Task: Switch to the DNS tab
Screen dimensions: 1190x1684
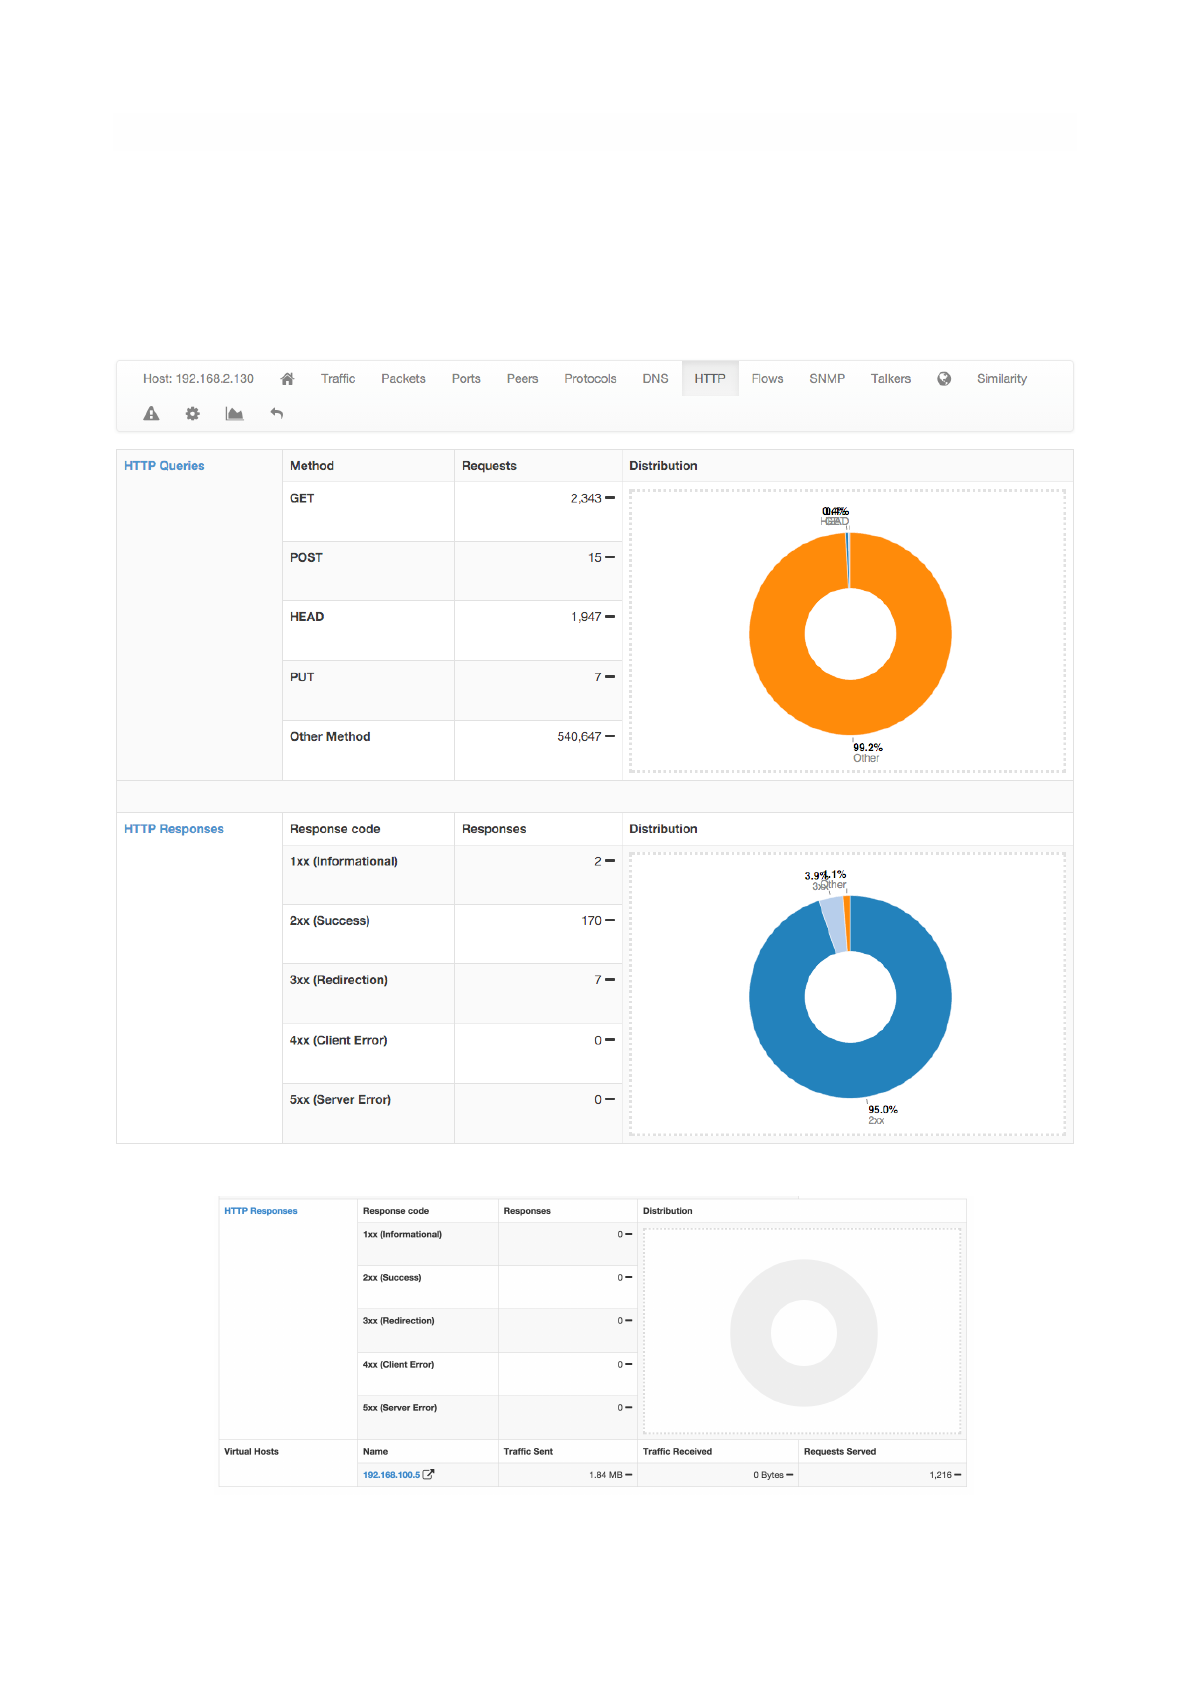Action: pyautogui.click(x=655, y=379)
